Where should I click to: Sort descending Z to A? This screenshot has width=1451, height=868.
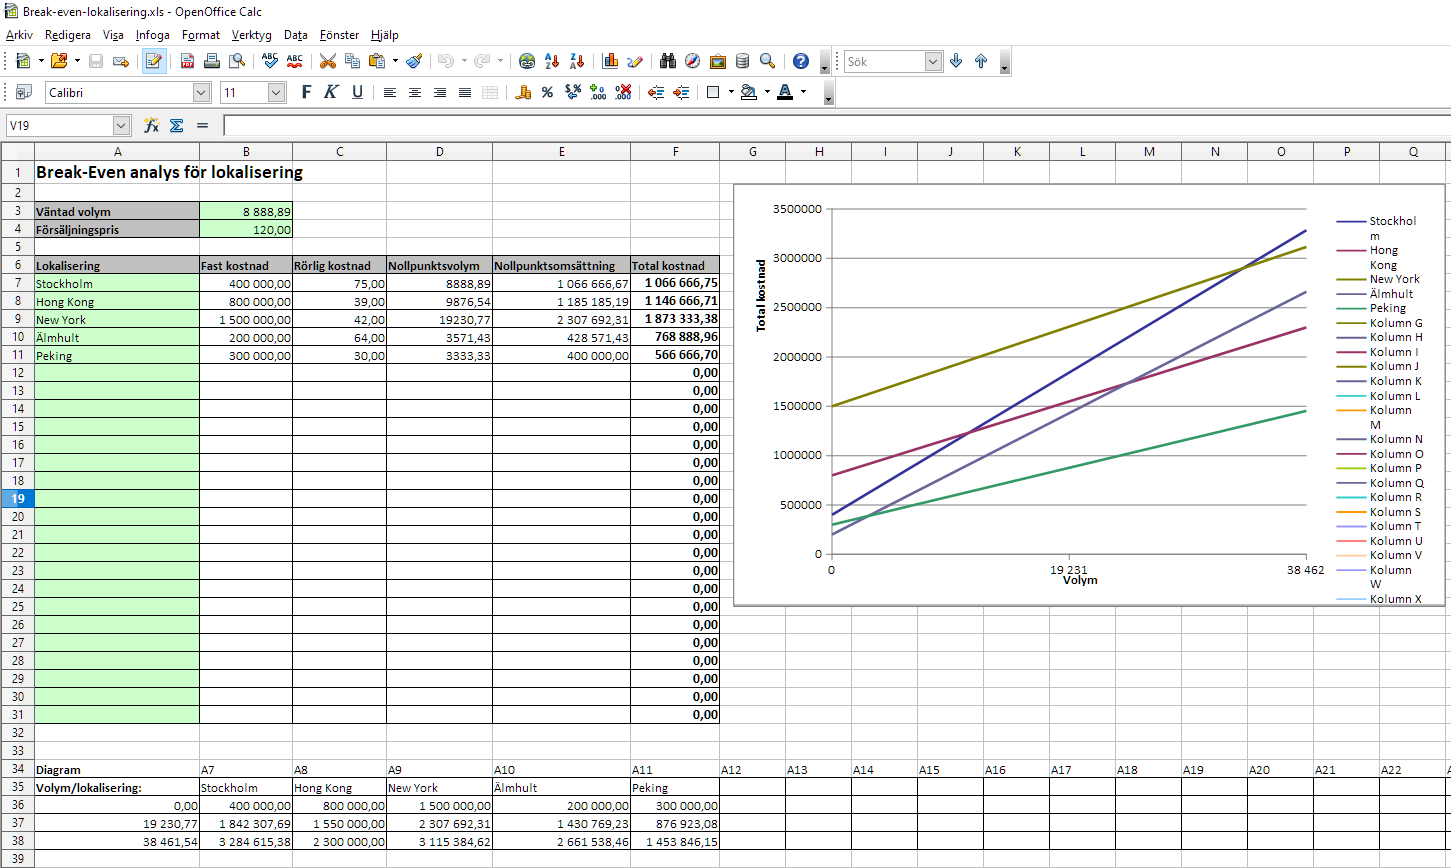point(577,61)
